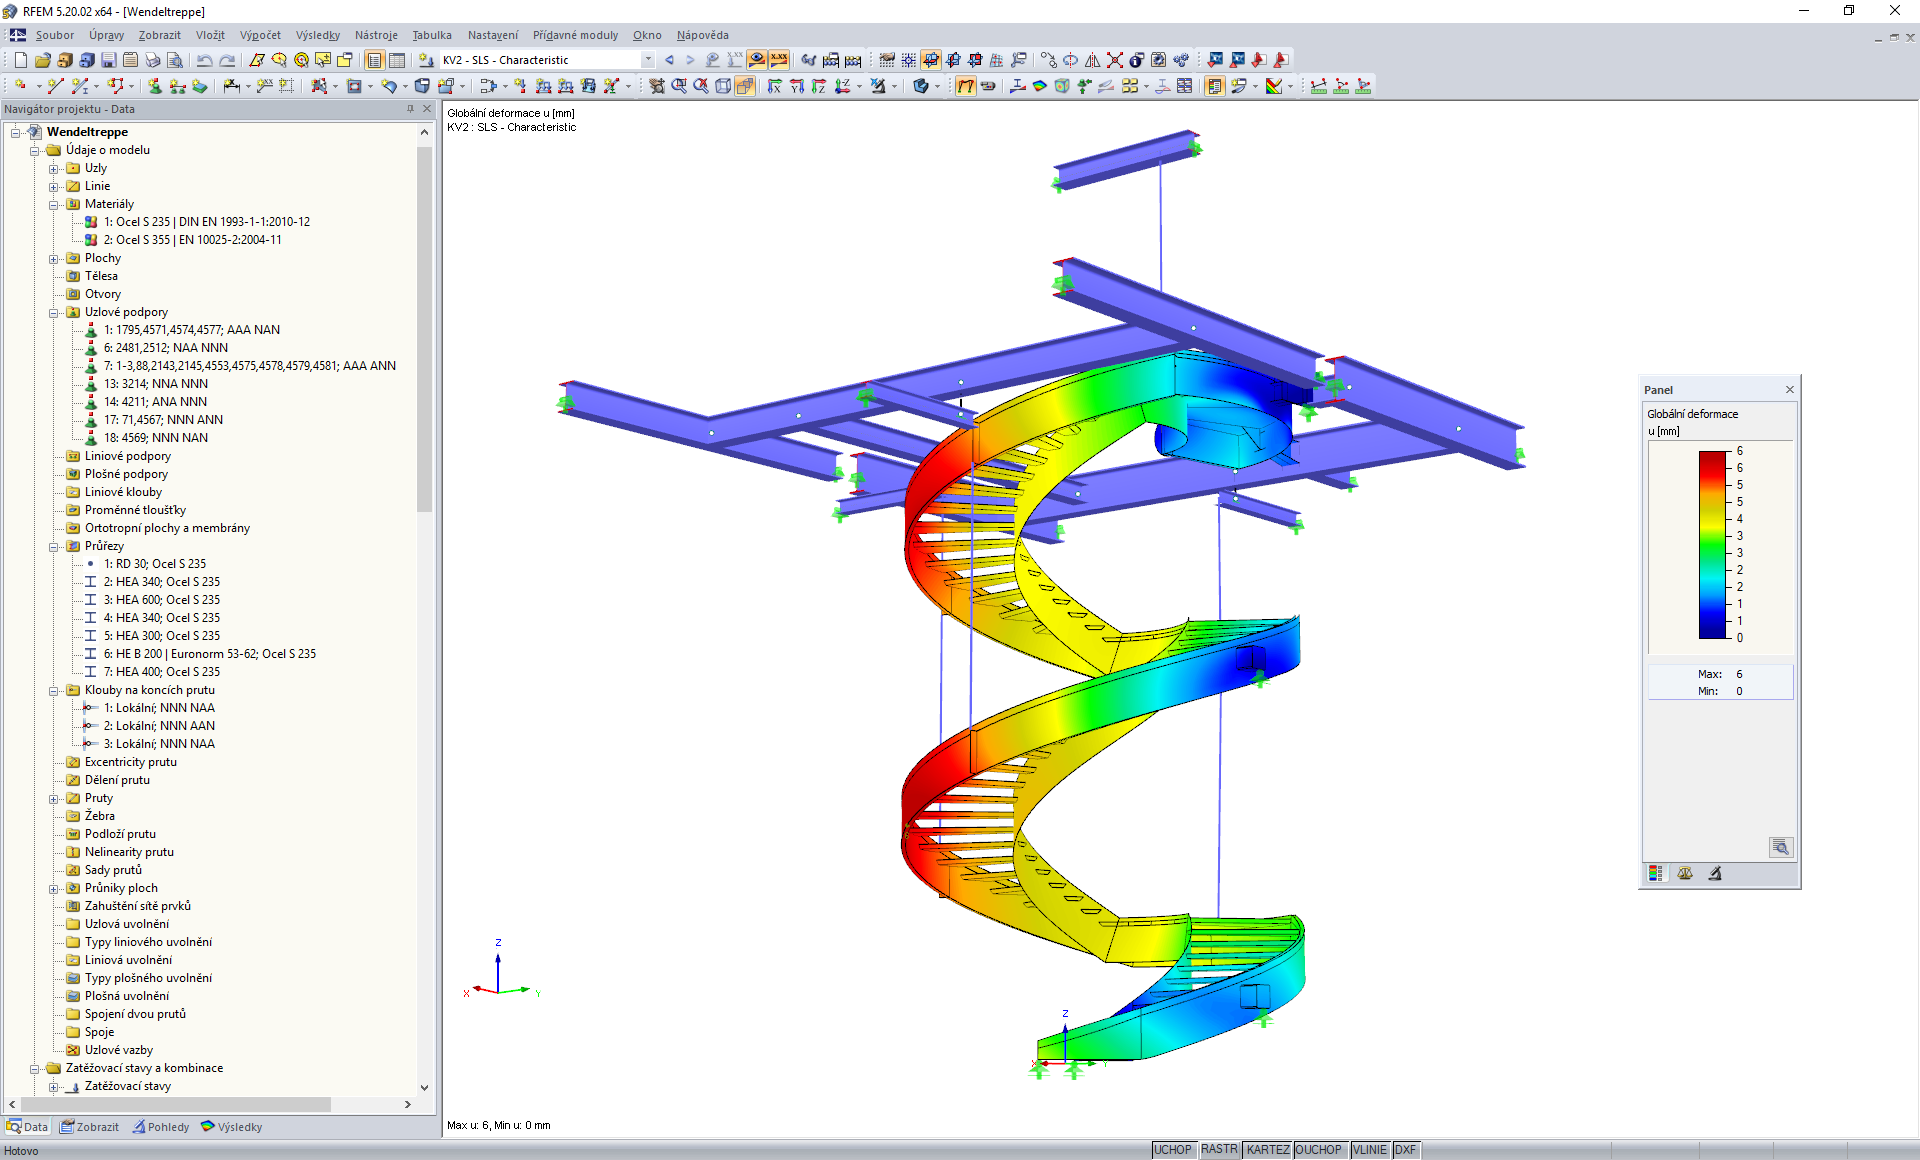
Task: Toggle KARTEZ mode in status bar
Action: (1267, 1150)
